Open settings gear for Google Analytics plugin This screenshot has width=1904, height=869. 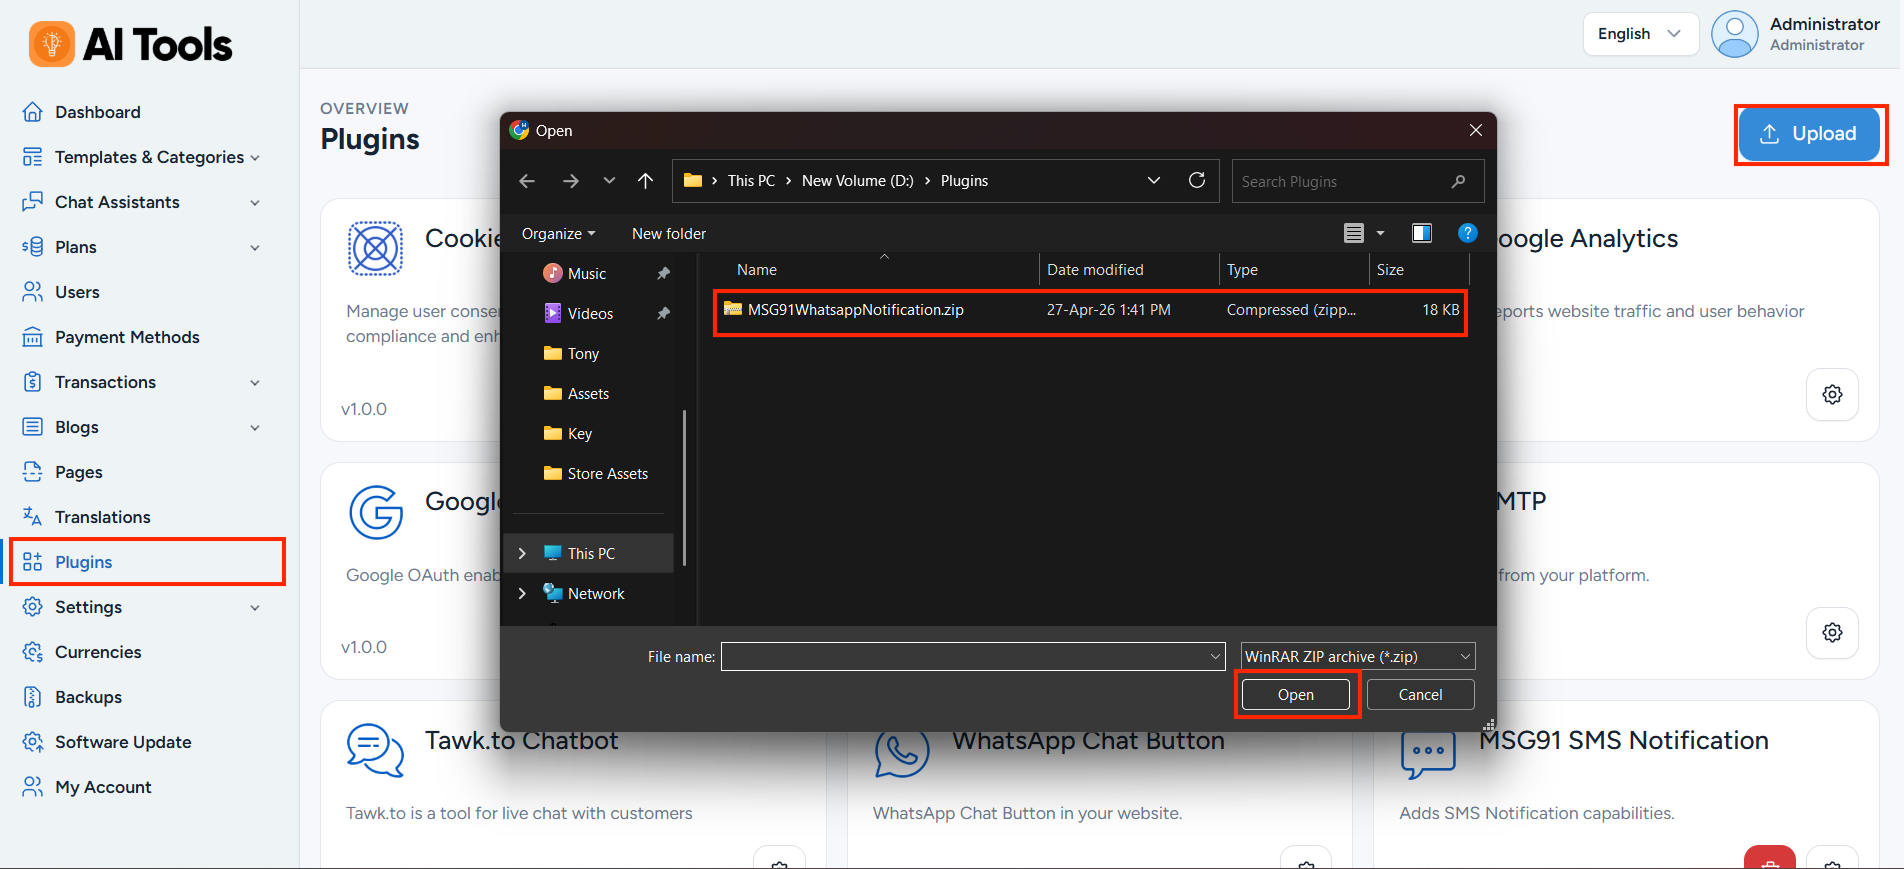point(1832,394)
